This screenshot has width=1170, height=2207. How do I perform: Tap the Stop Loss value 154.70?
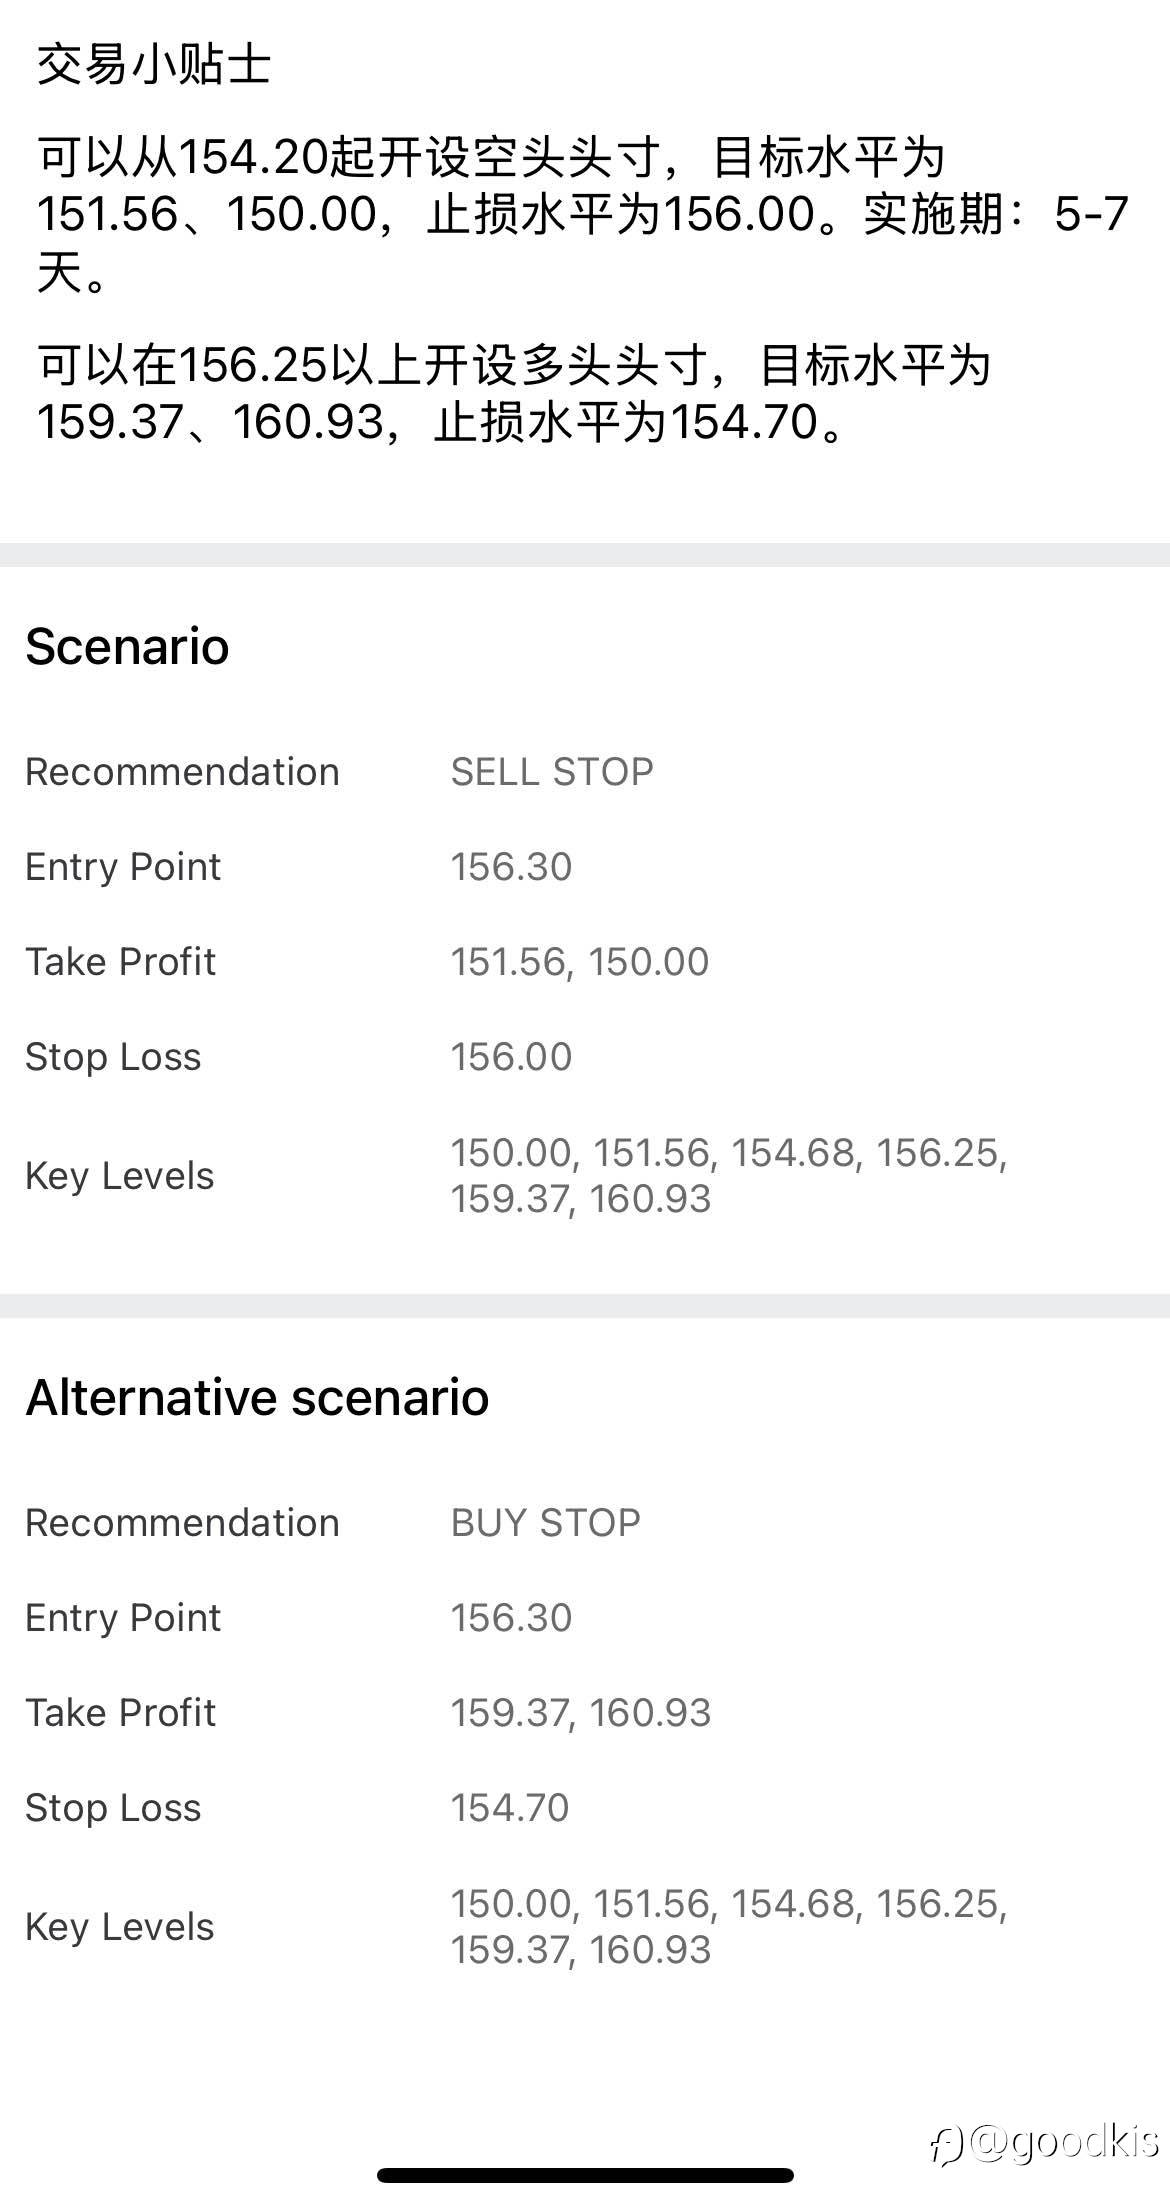point(510,1808)
